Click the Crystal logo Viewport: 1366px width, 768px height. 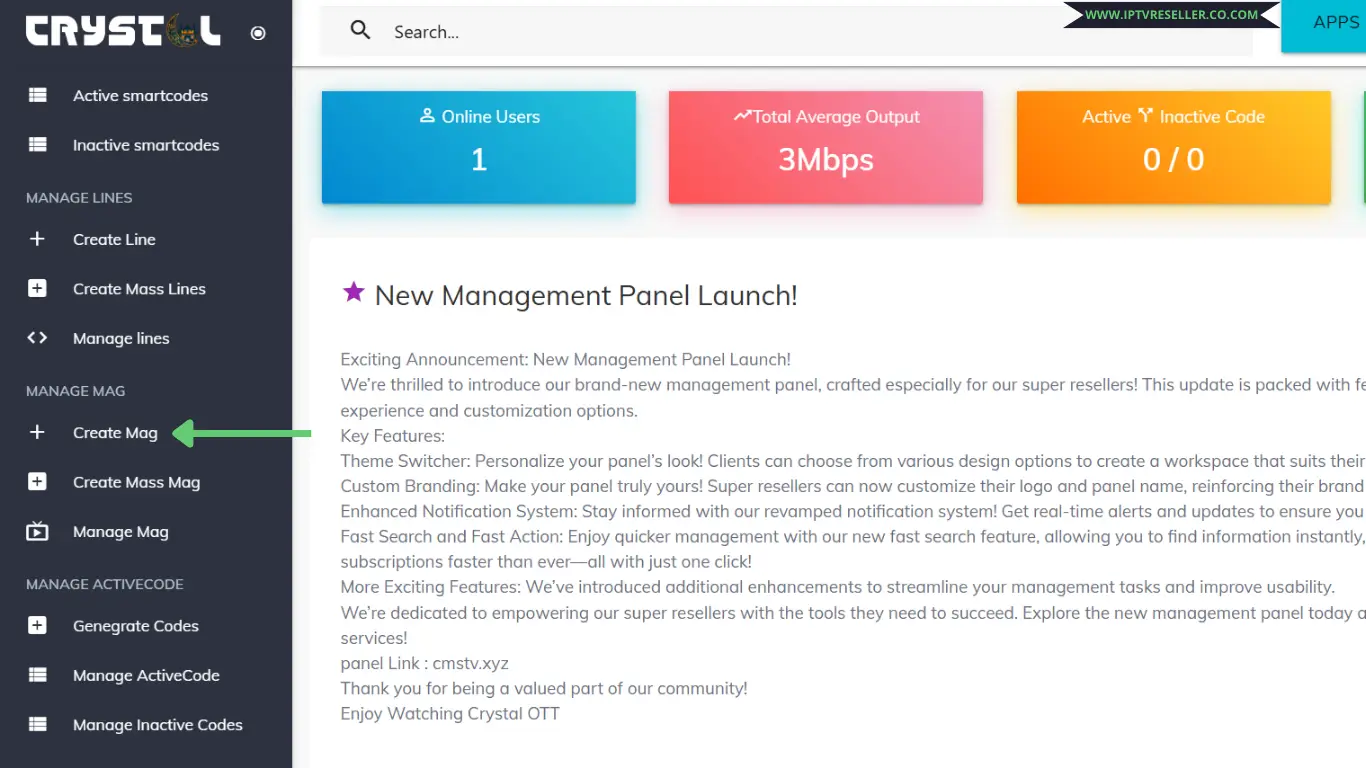(123, 32)
